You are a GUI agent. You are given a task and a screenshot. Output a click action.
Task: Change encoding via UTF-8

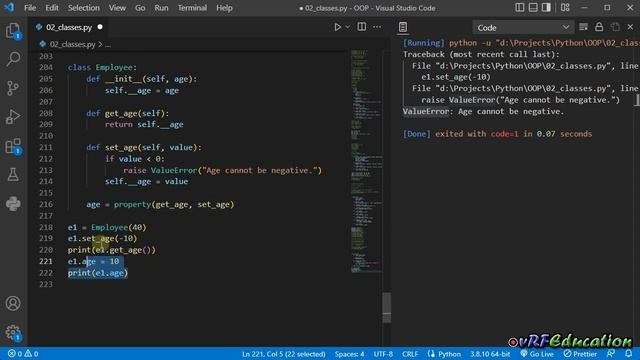(383, 354)
